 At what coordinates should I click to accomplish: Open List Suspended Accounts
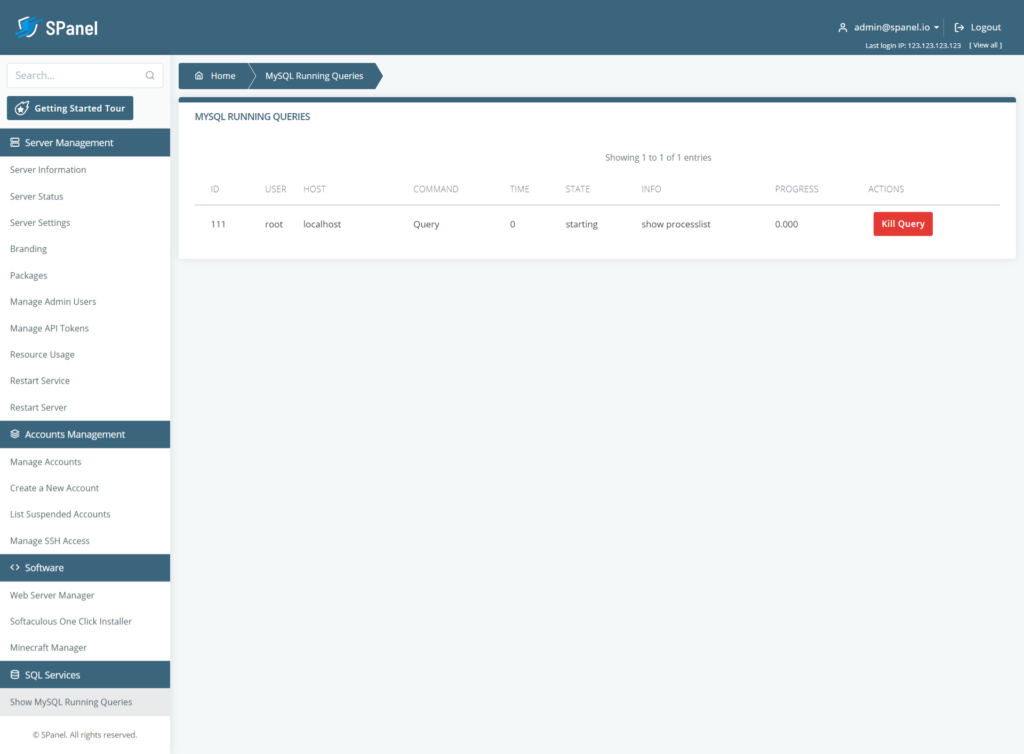click(60, 514)
